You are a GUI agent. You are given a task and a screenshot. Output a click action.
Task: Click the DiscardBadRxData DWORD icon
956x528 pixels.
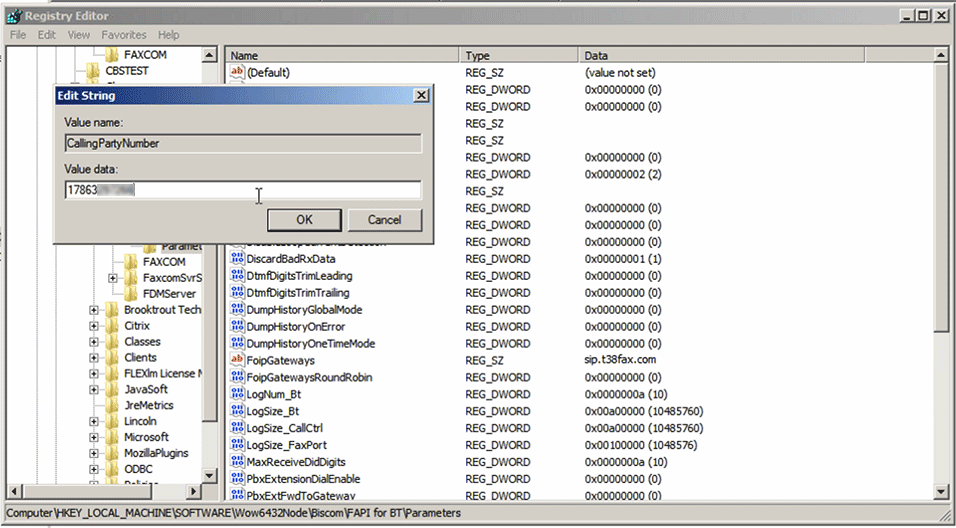coord(237,259)
